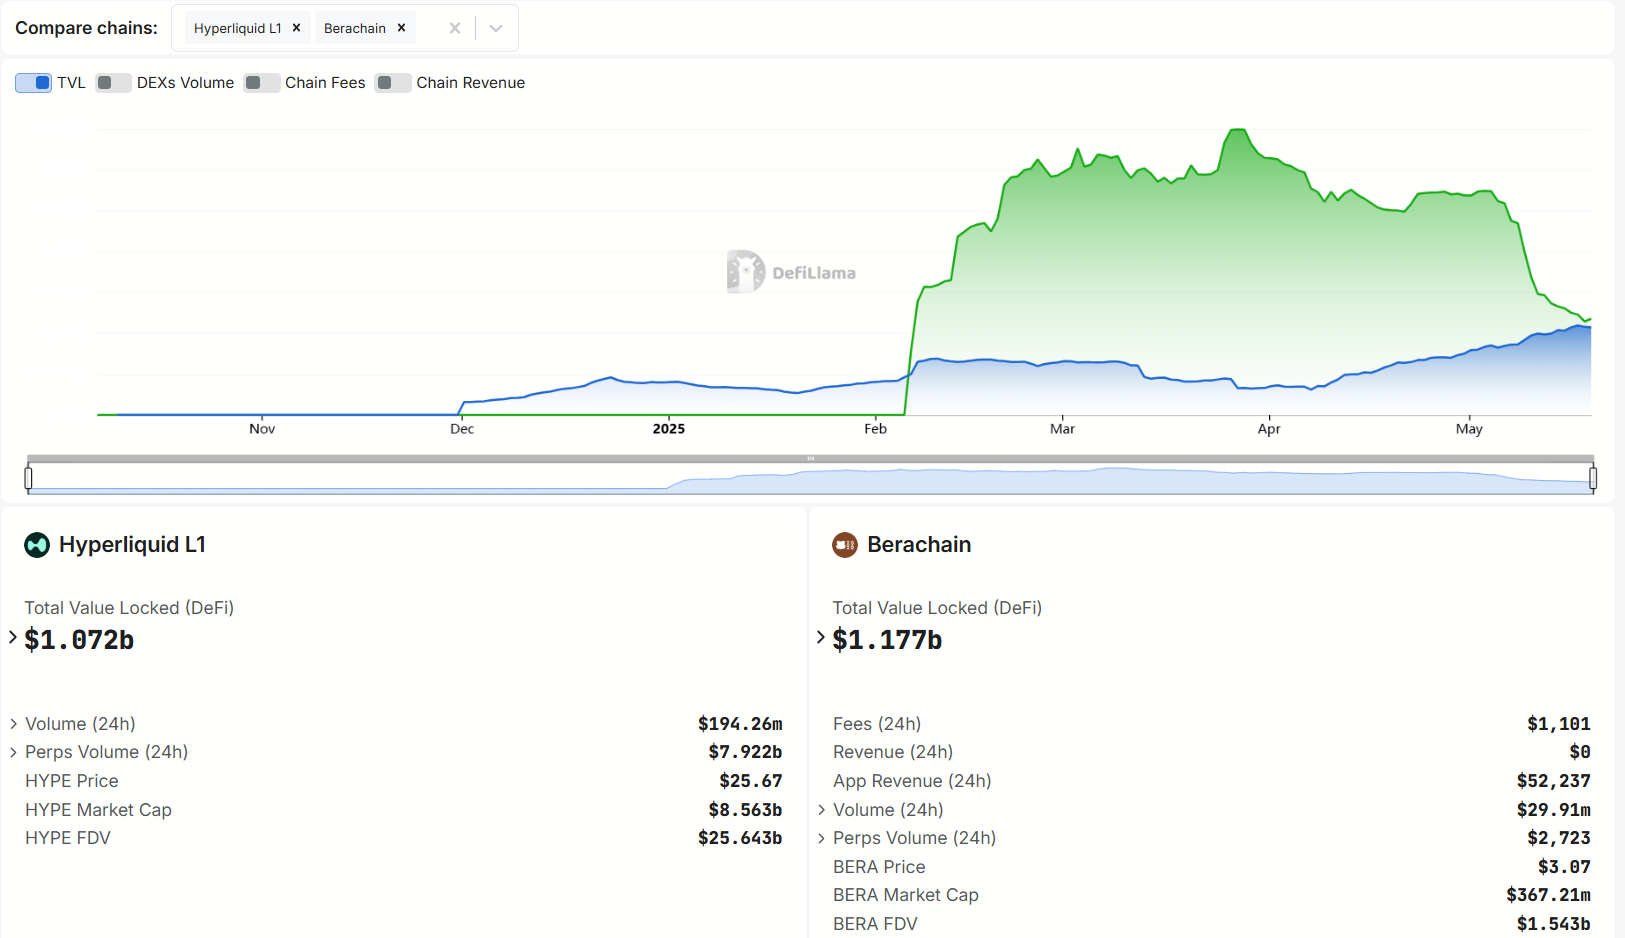Click the BERA Market Cap value $367.21m
1625x938 pixels.
[x=1549, y=895]
